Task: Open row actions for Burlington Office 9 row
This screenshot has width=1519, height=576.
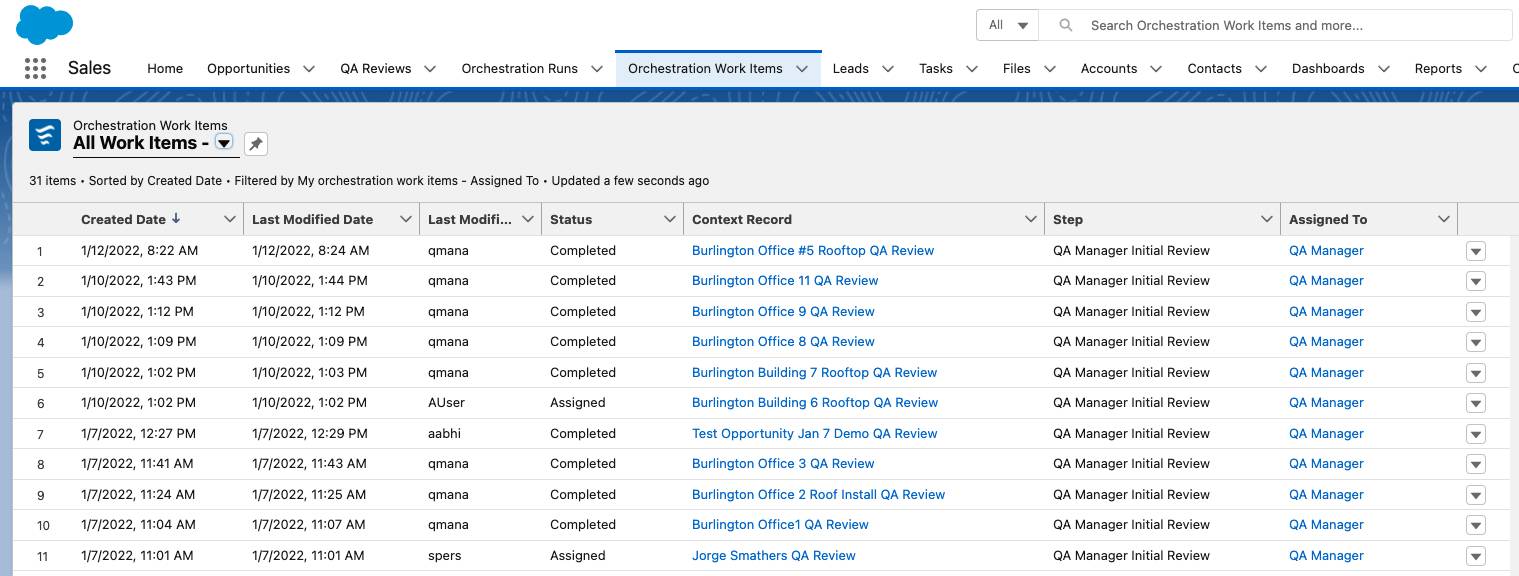Action: 1475,312
